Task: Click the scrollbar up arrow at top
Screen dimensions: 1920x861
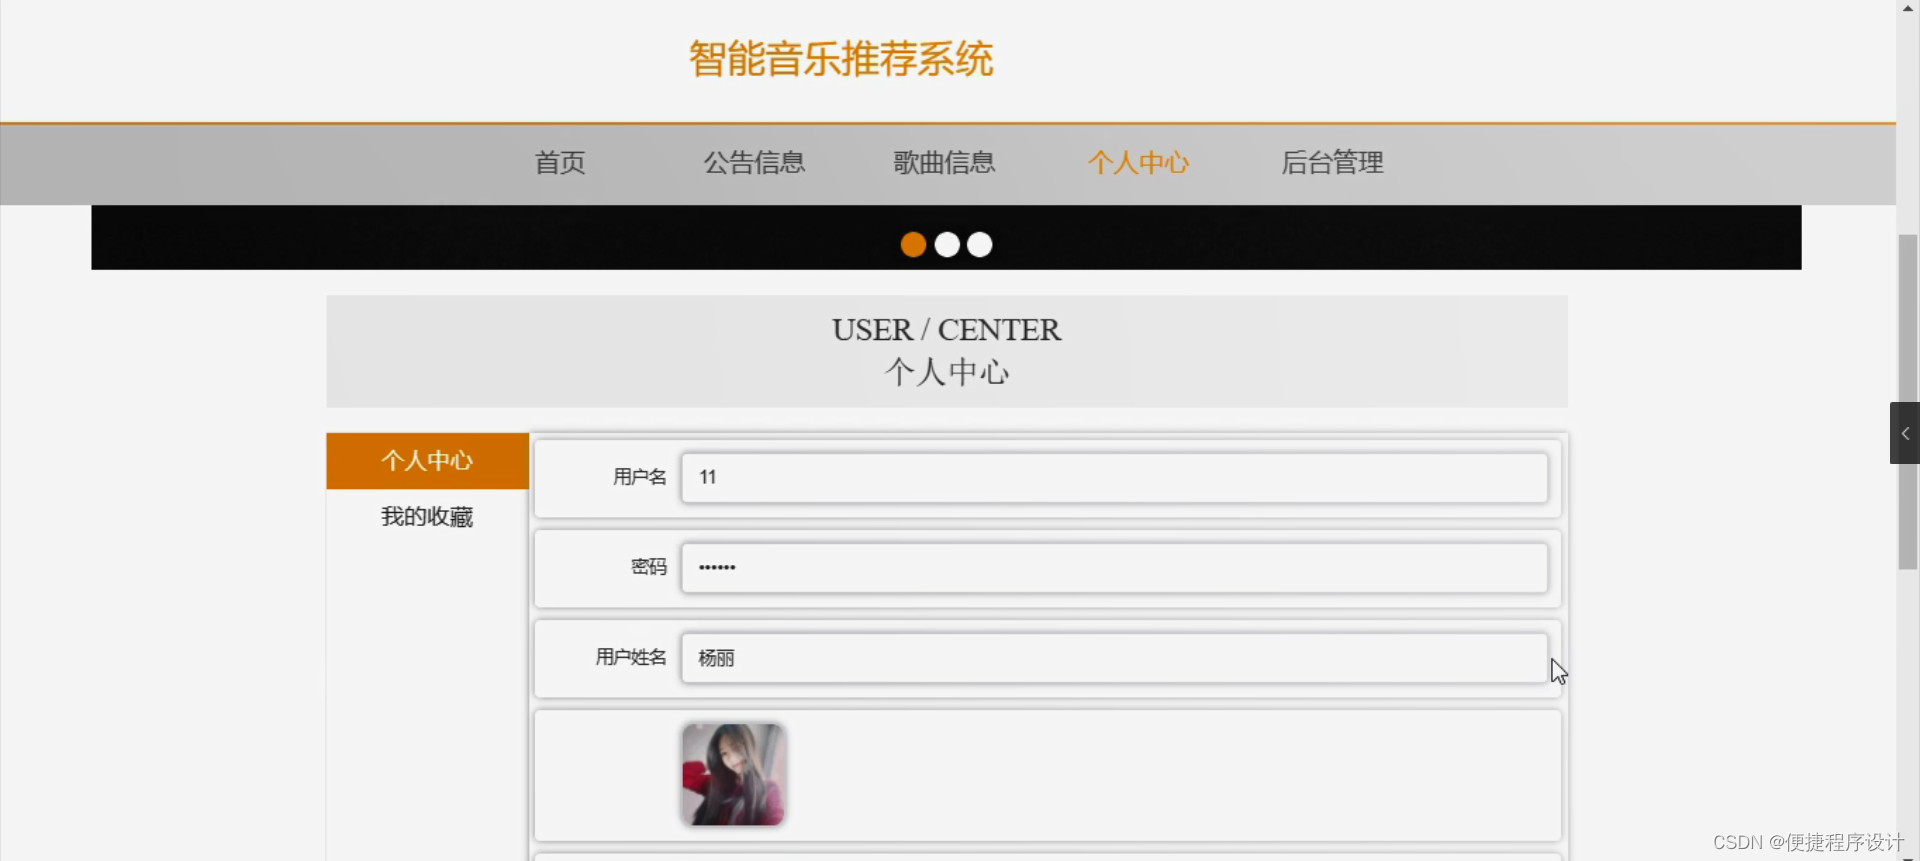Action: pos(1908,7)
